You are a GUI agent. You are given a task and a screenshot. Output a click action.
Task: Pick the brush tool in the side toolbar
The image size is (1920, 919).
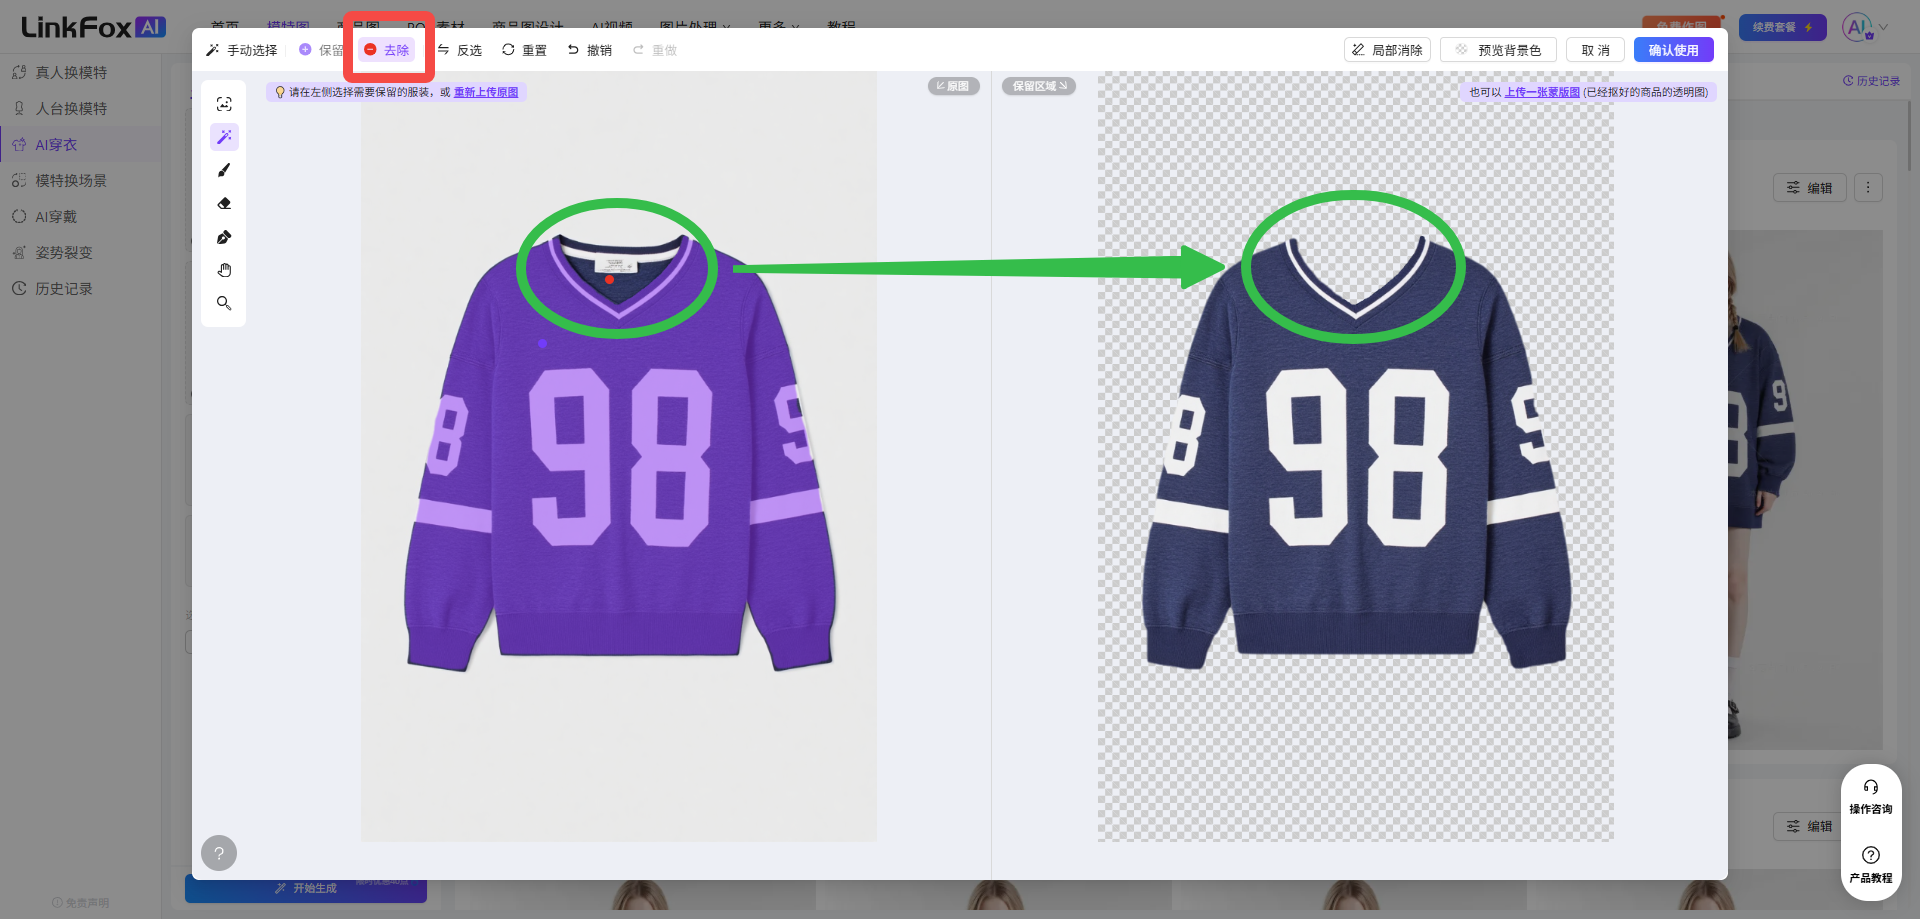tap(224, 170)
